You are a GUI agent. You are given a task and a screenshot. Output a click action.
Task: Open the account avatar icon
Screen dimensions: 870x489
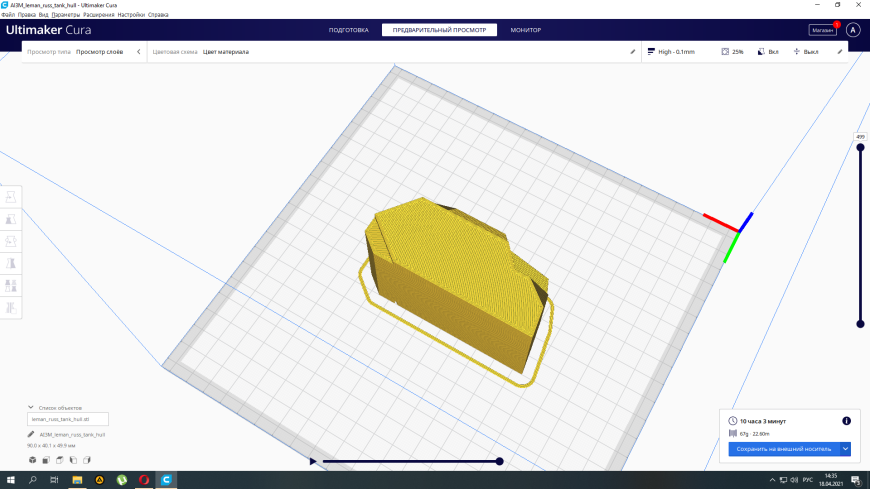853,30
